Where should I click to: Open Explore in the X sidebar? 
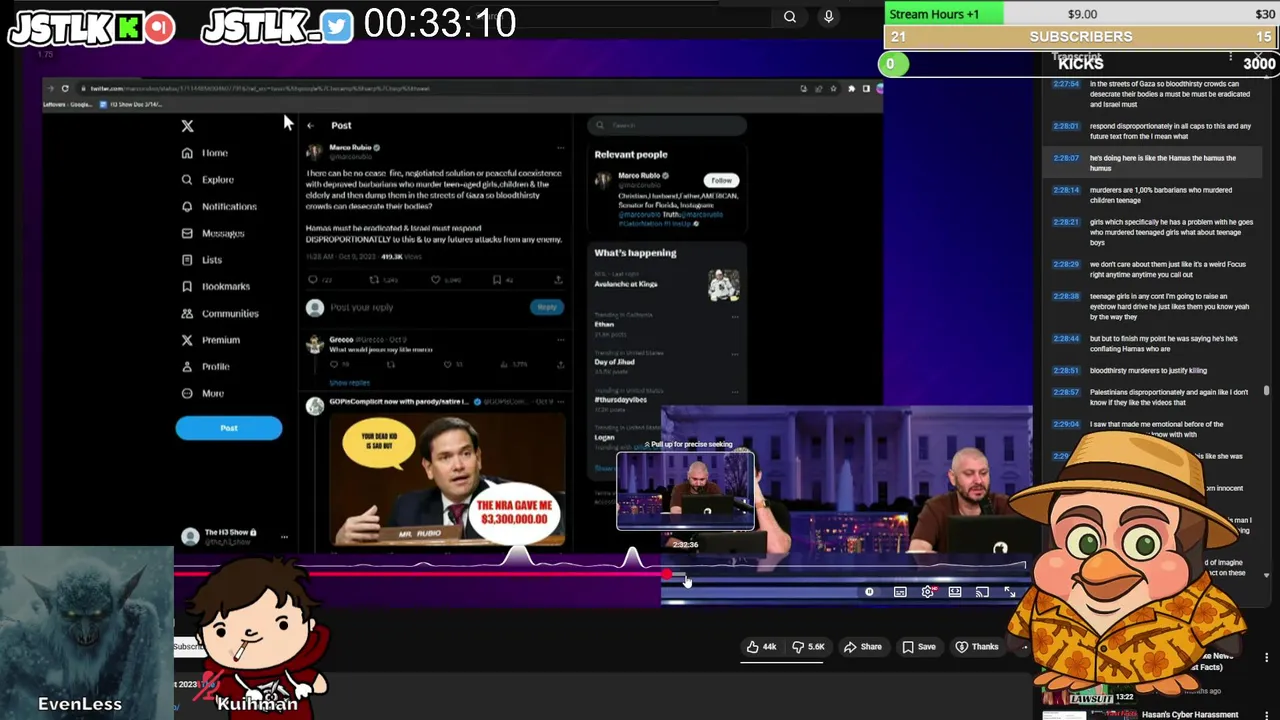tap(207, 180)
